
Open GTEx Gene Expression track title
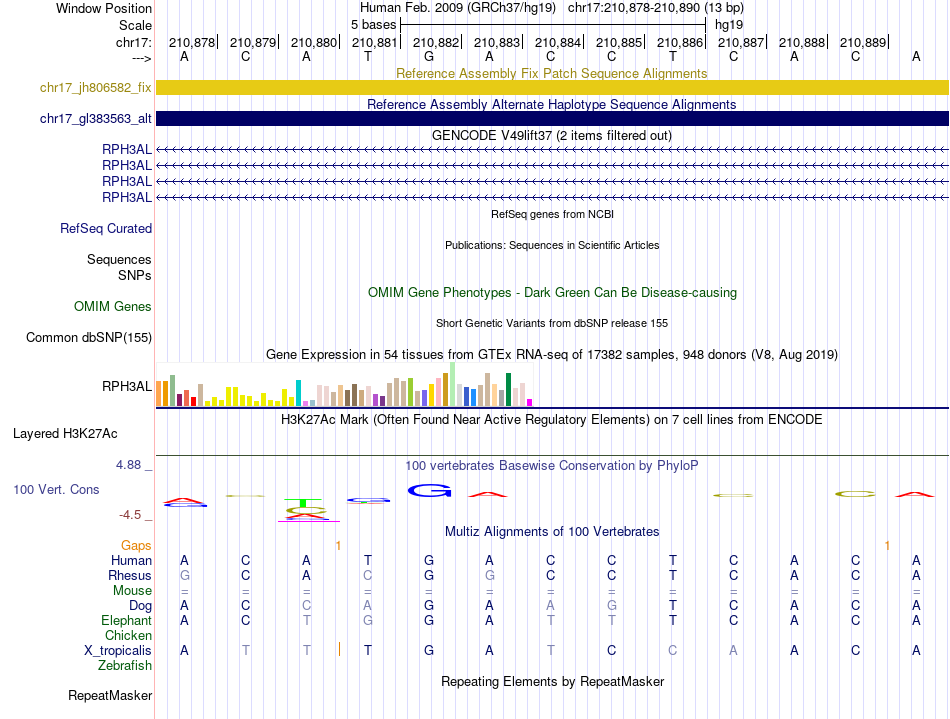point(552,354)
